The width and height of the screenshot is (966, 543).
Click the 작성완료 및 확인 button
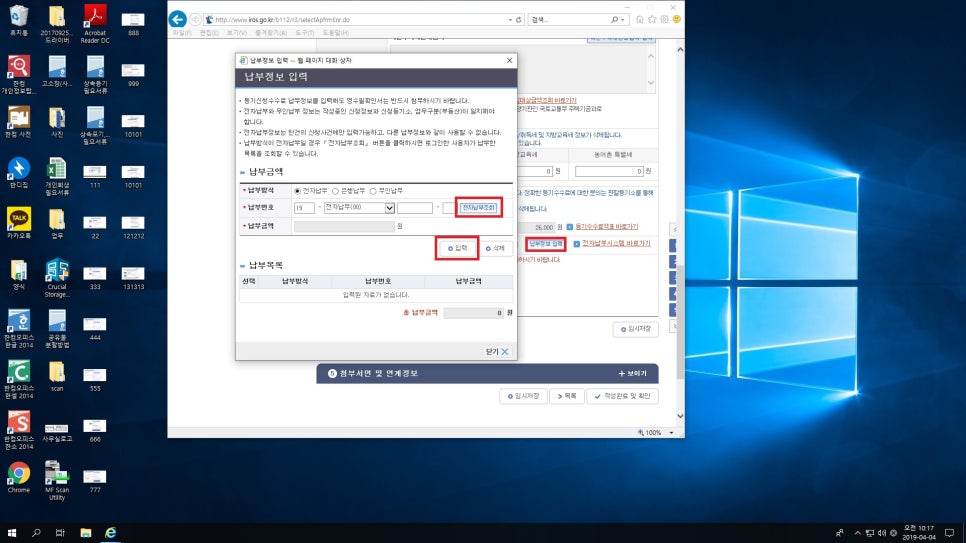tap(623, 396)
